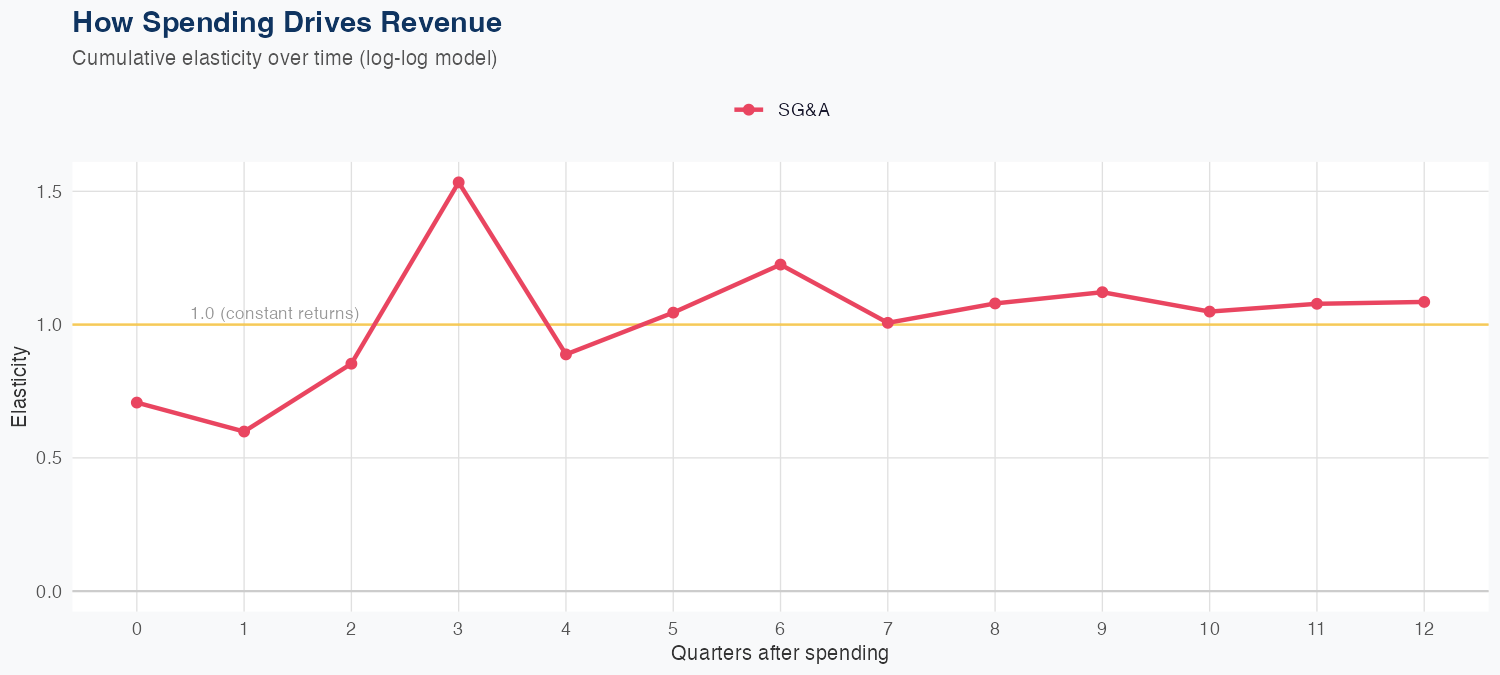This screenshot has width=1500, height=675.
Task: Click the 'Elasticity' y-axis title
Action: point(19,387)
